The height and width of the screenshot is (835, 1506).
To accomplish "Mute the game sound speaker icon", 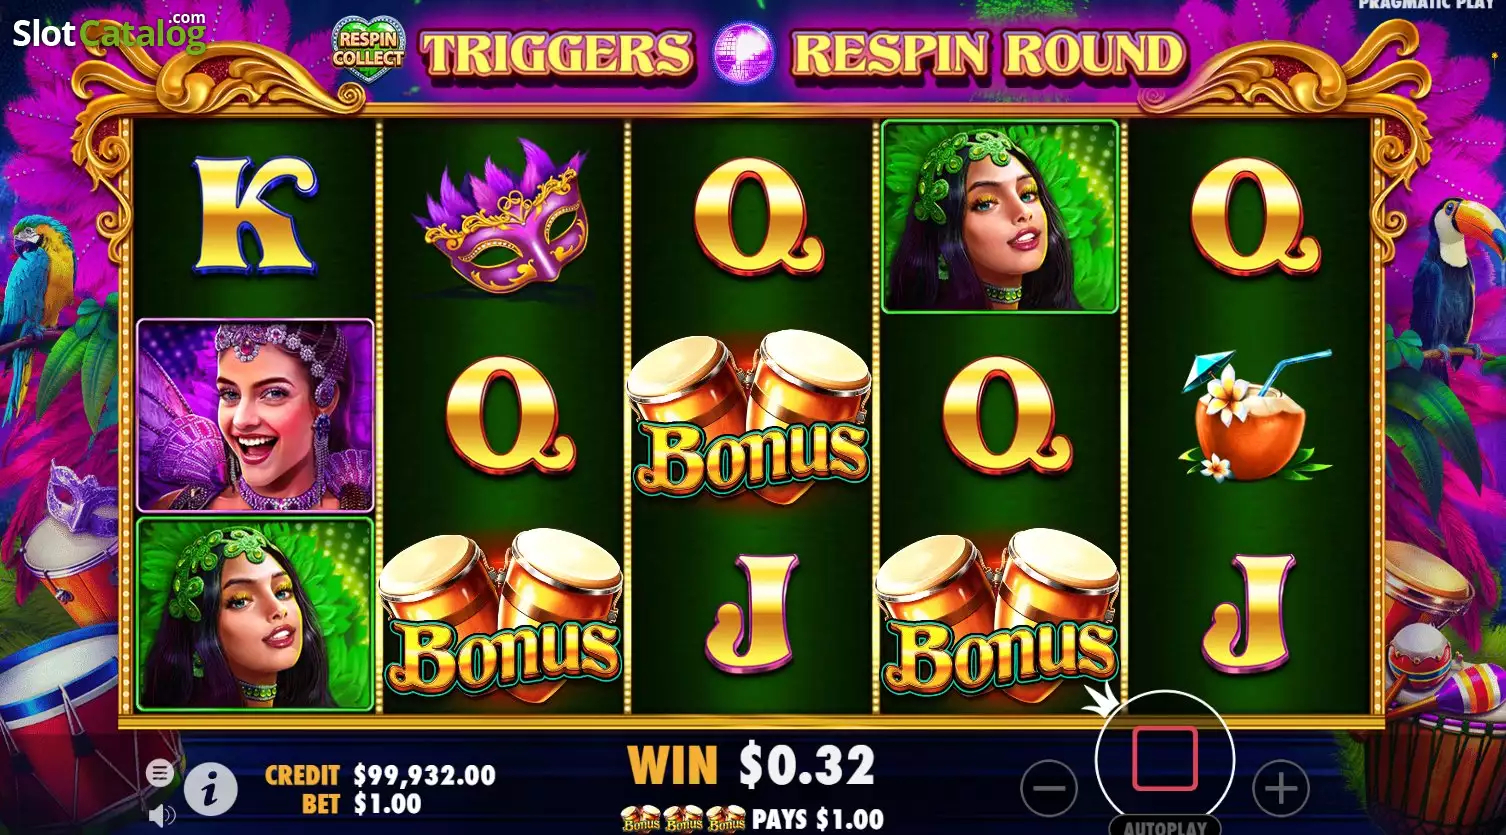I will [x=161, y=816].
